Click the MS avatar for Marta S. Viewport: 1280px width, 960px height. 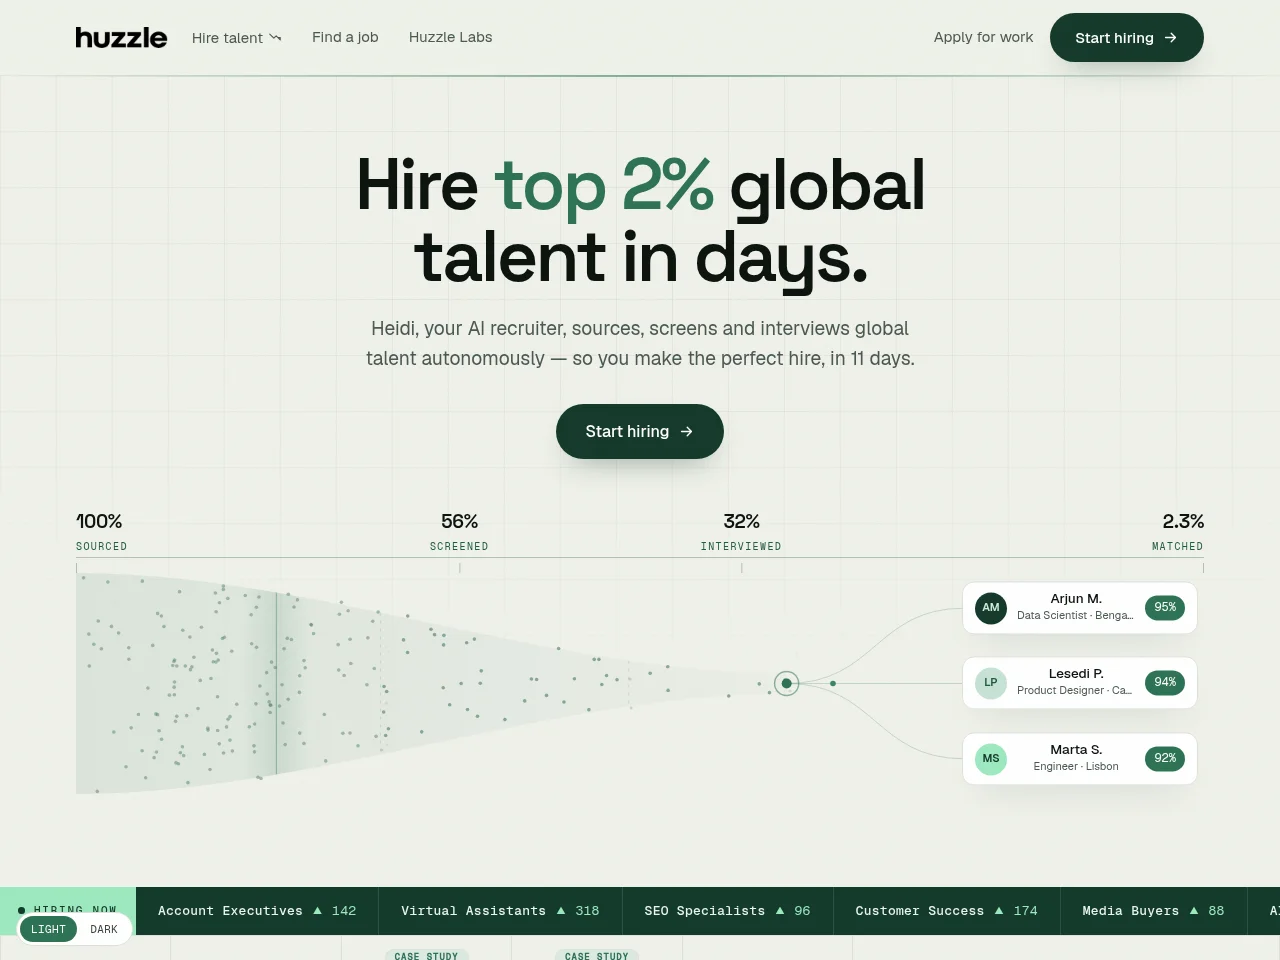point(991,759)
